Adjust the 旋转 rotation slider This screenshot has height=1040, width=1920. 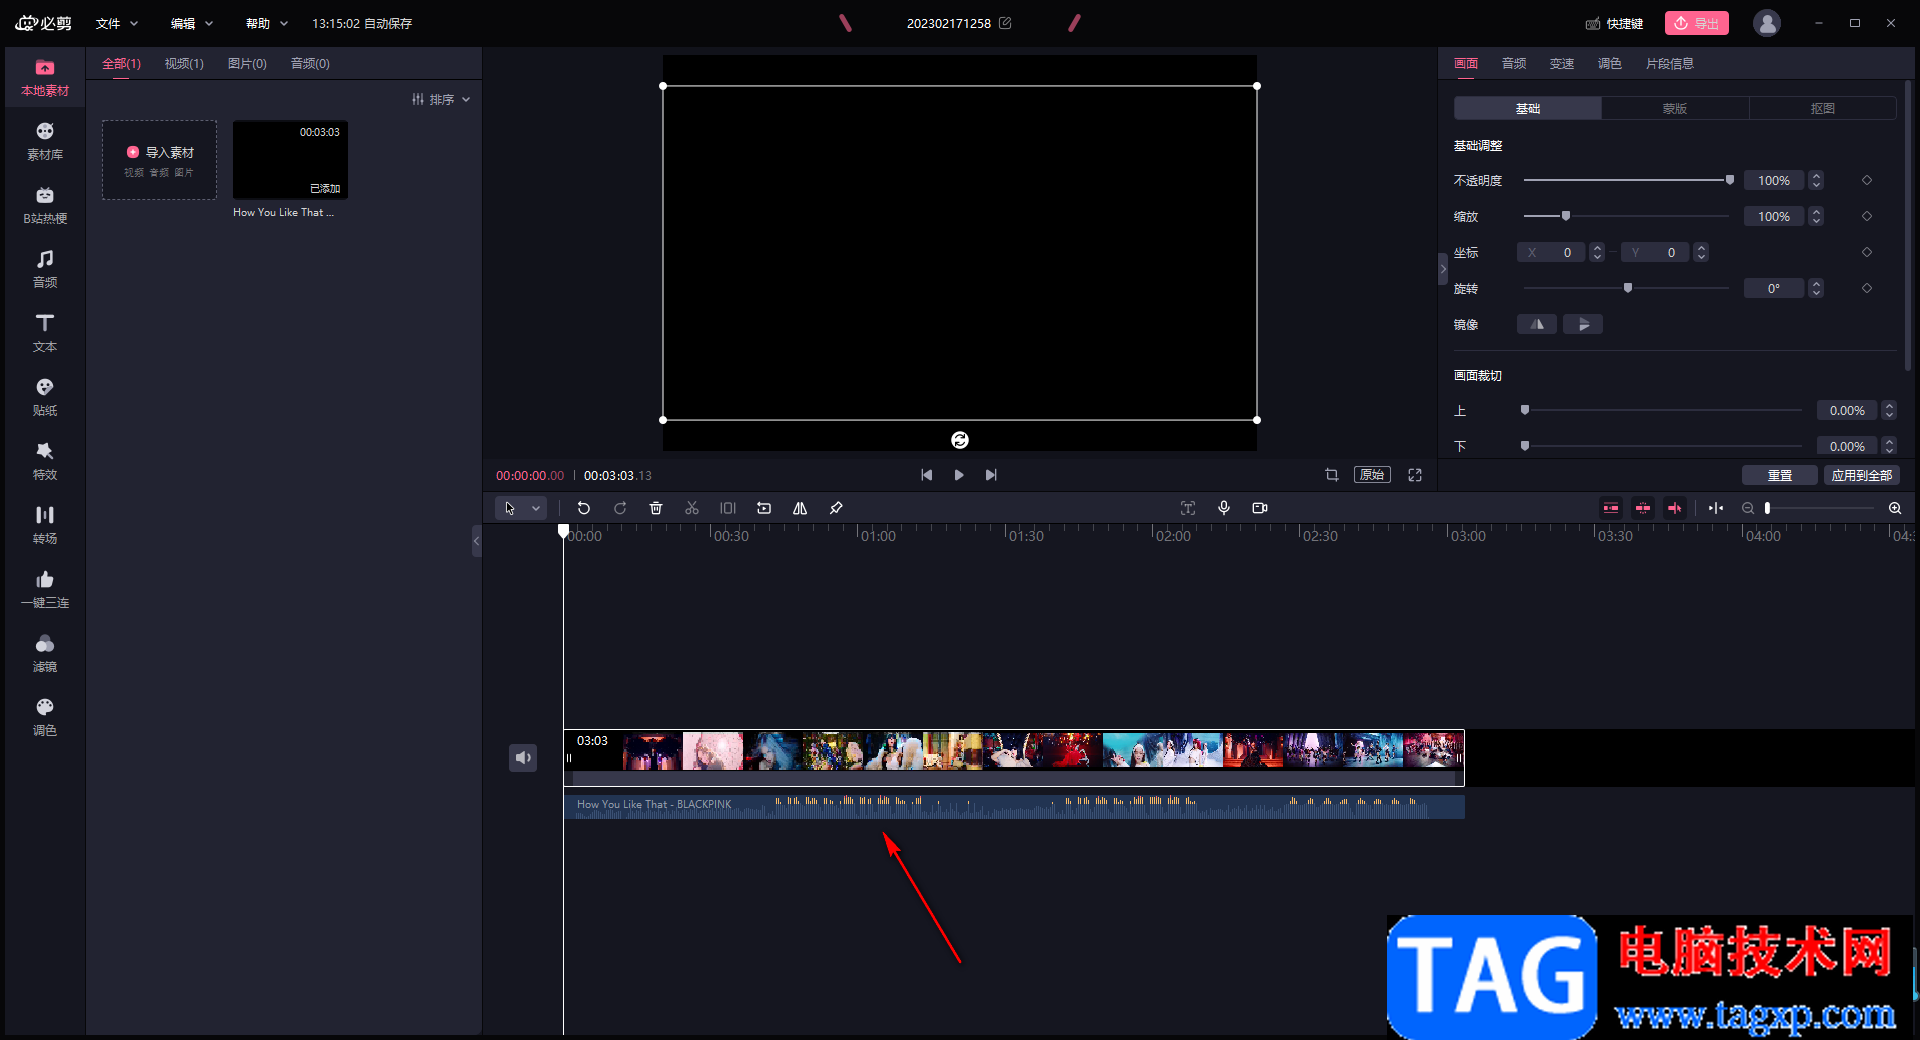(x=1627, y=288)
